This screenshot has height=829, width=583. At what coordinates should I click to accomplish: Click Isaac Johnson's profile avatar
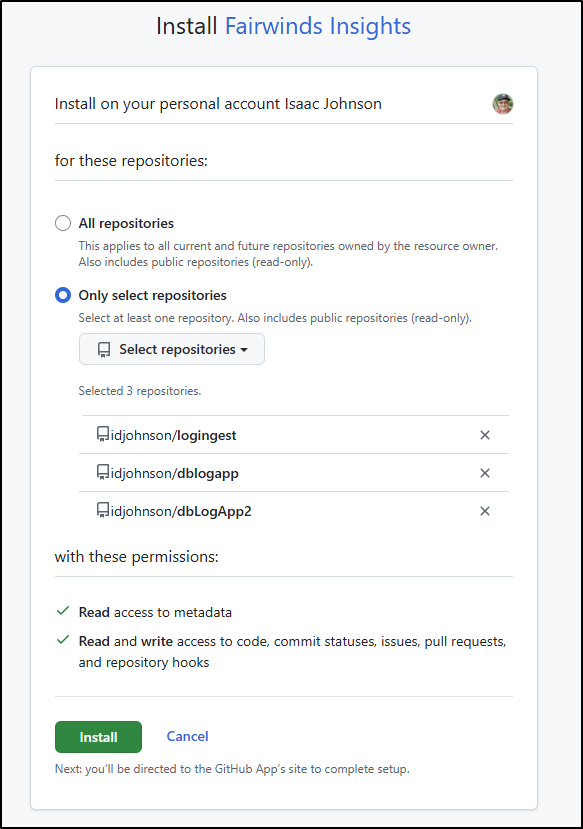pyautogui.click(x=503, y=104)
